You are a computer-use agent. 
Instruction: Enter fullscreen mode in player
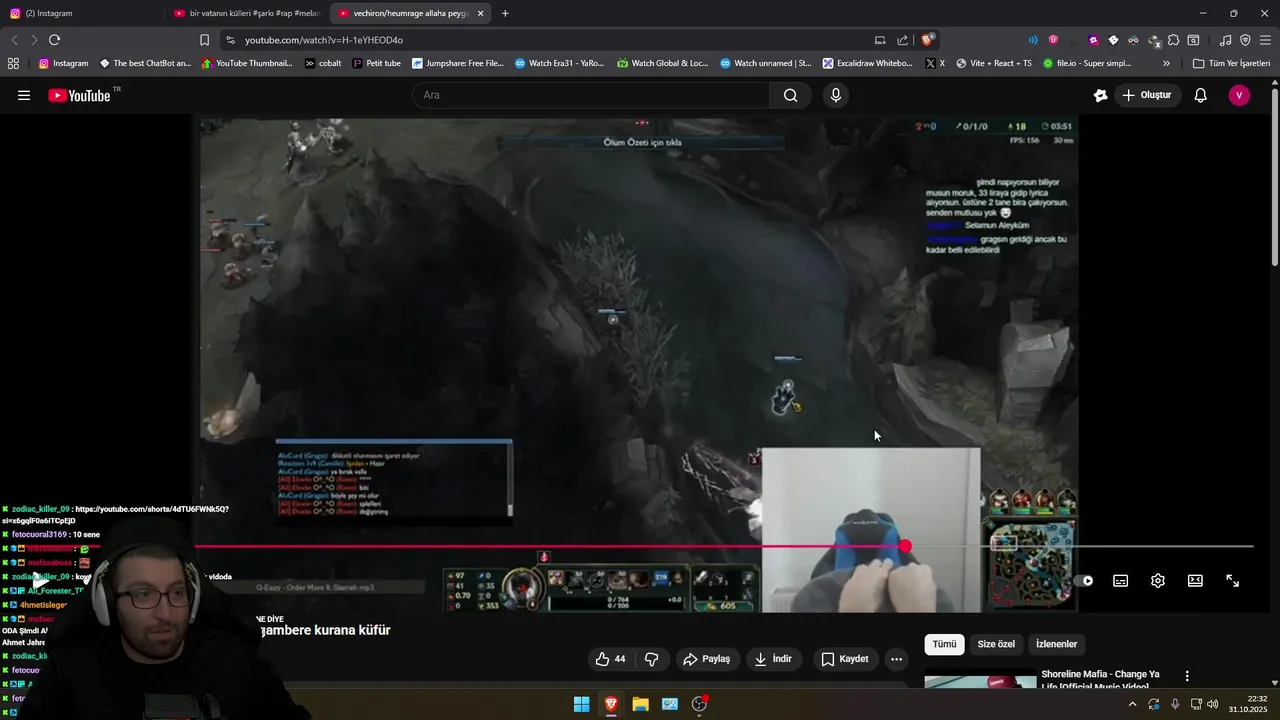click(x=1232, y=581)
